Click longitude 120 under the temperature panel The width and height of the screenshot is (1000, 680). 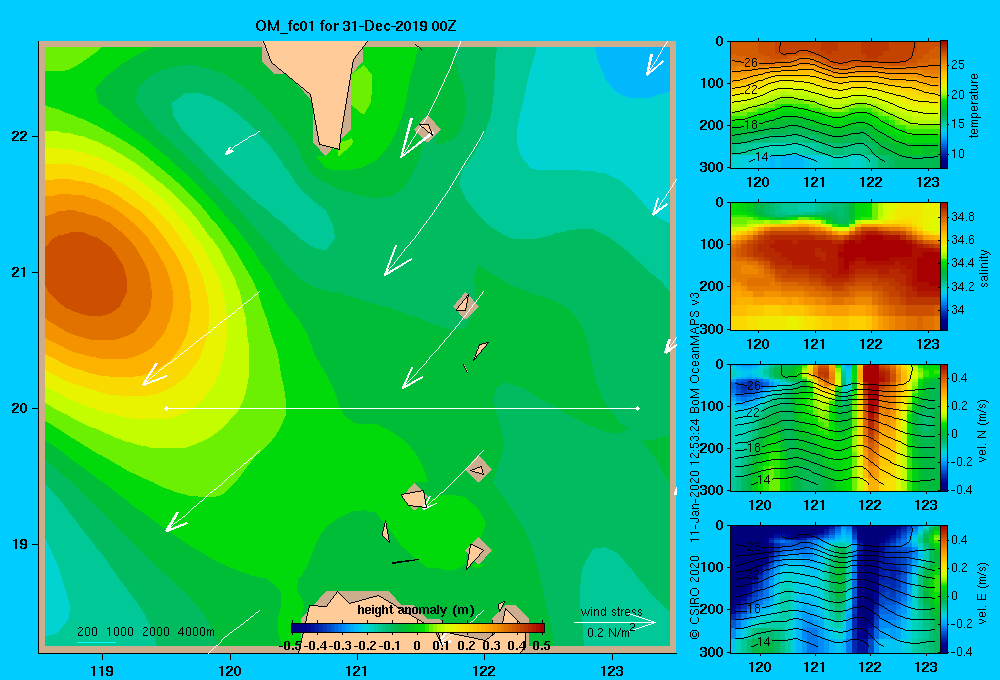pyautogui.click(x=758, y=182)
